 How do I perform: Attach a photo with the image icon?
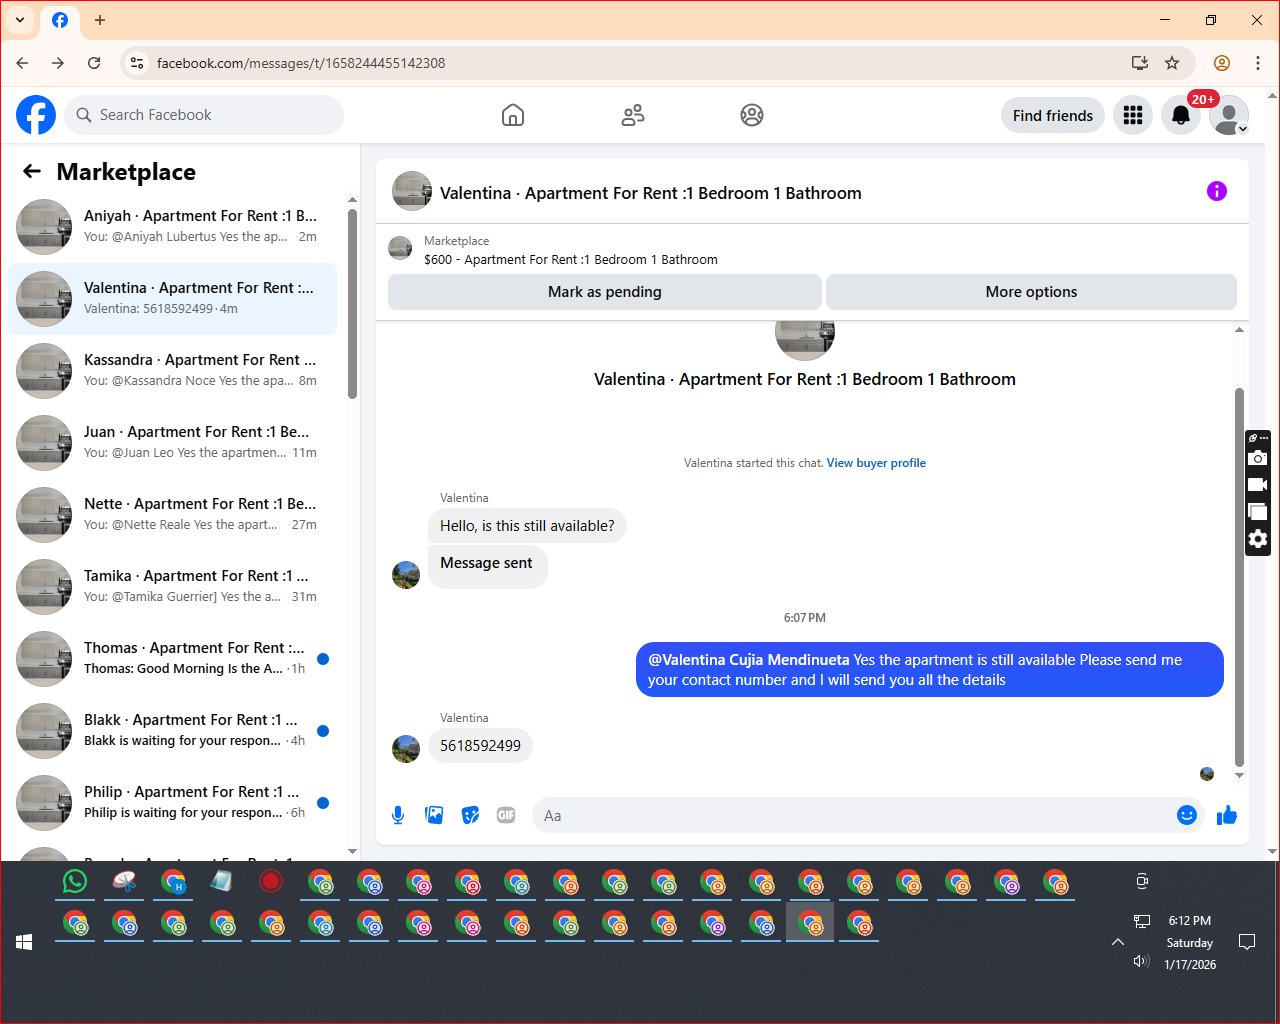(x=434, y=815)
